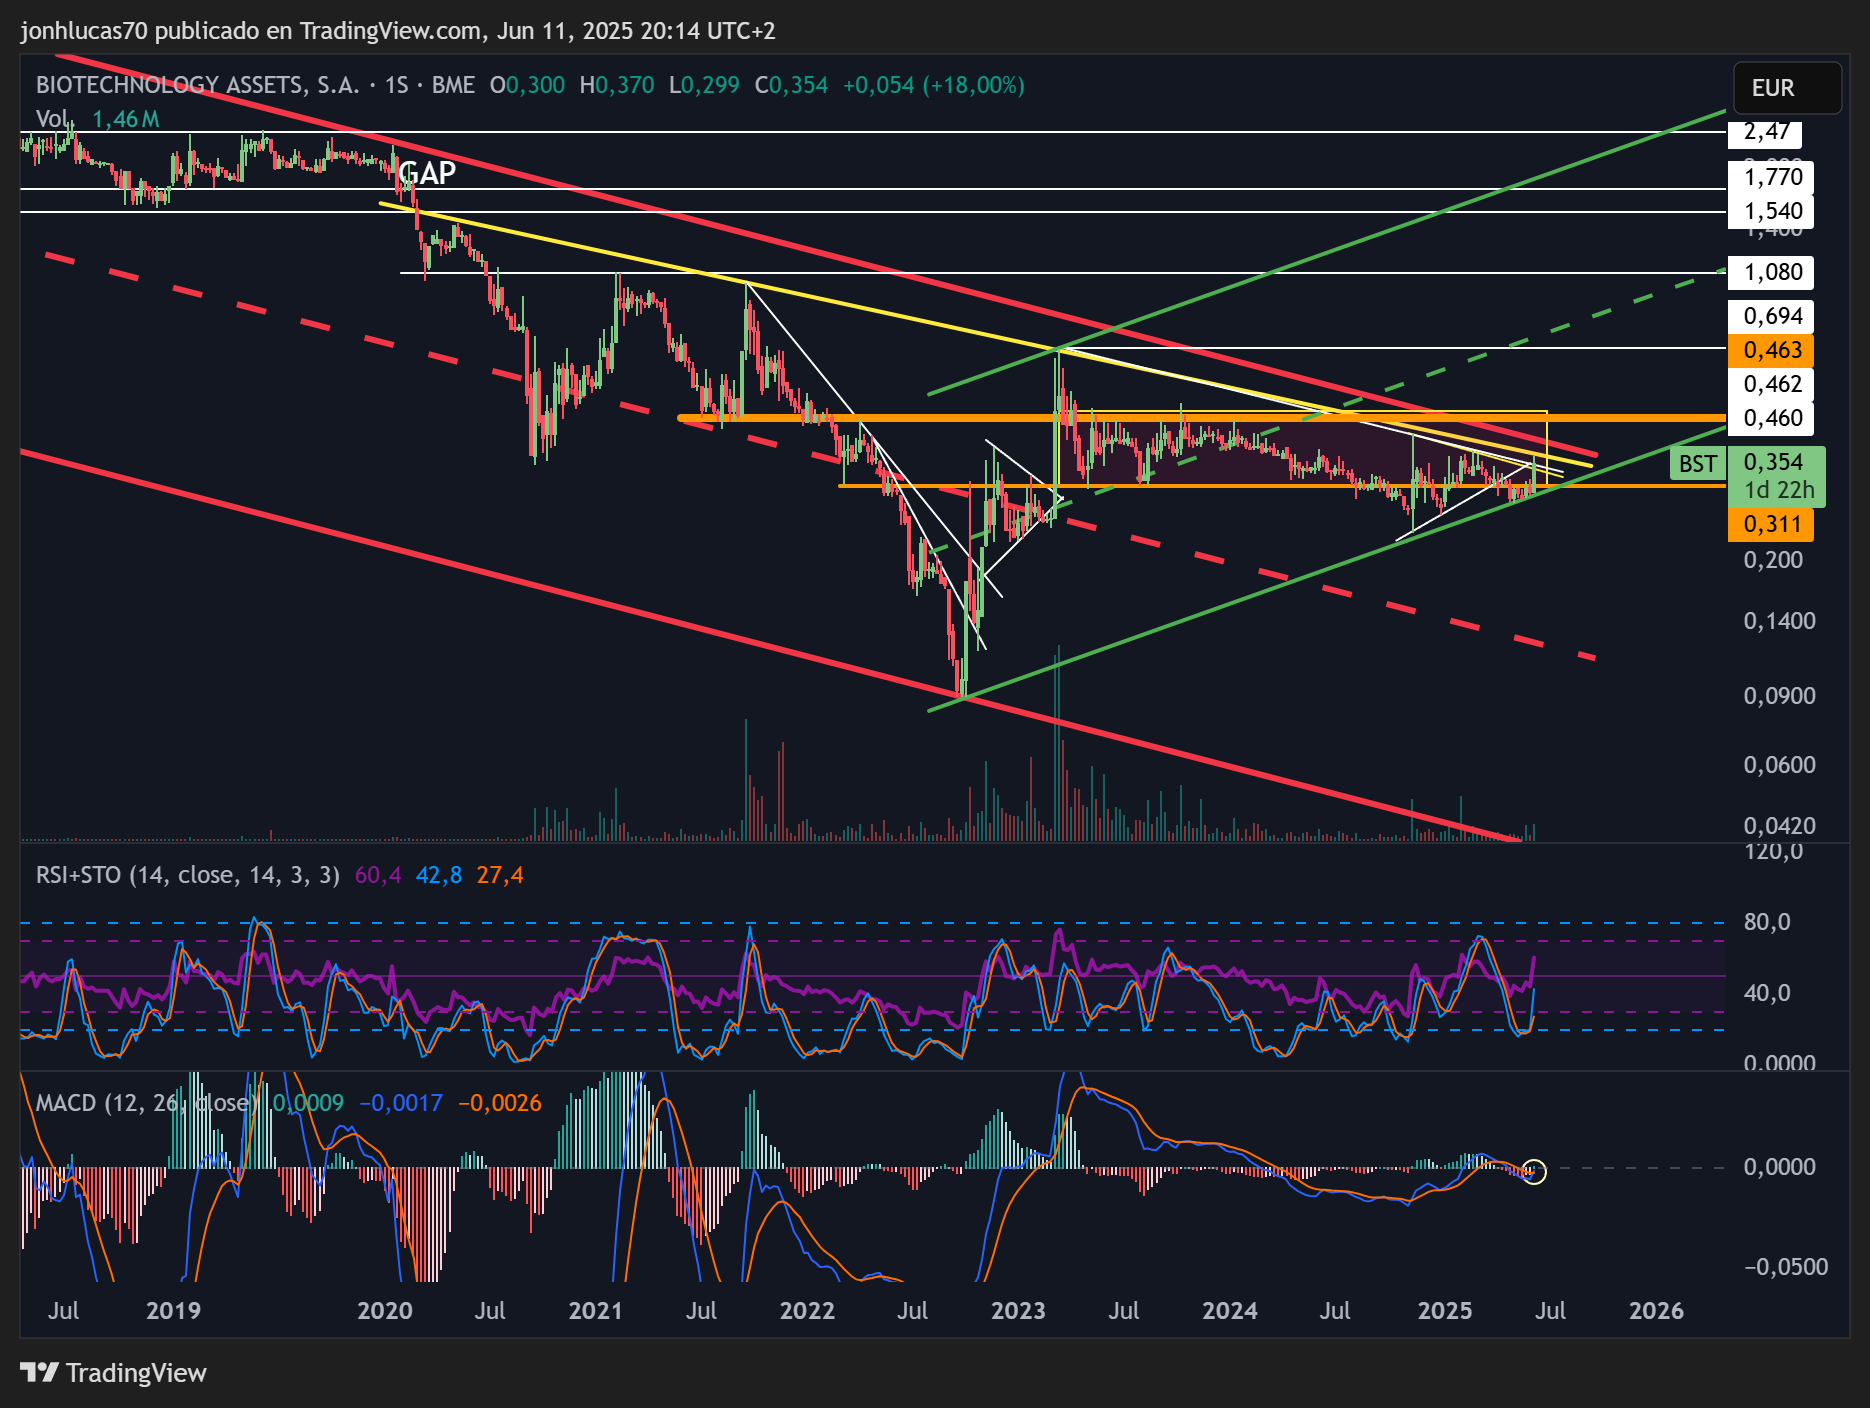This screenshot has width=1870, height=1408.
Task: Click the RSI+STO indicator legend
Action: click(188, 875)
